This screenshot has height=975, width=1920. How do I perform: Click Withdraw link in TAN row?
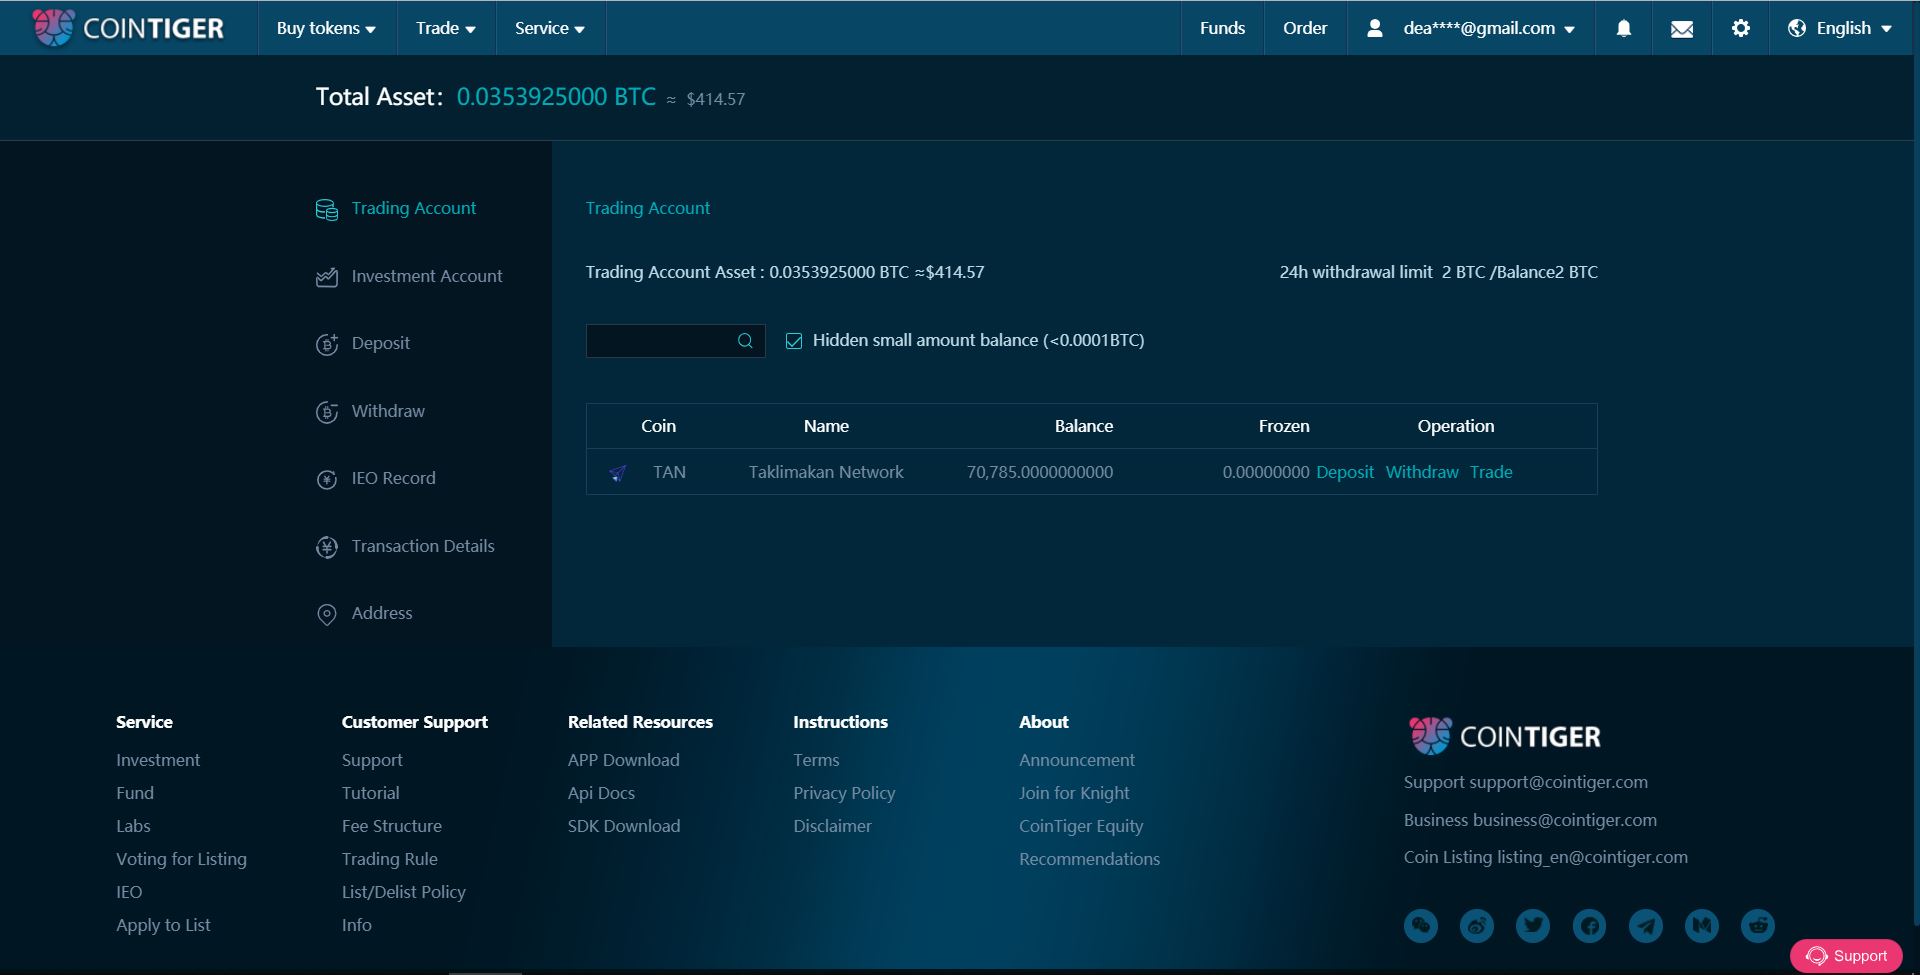tap(1422, 472)
